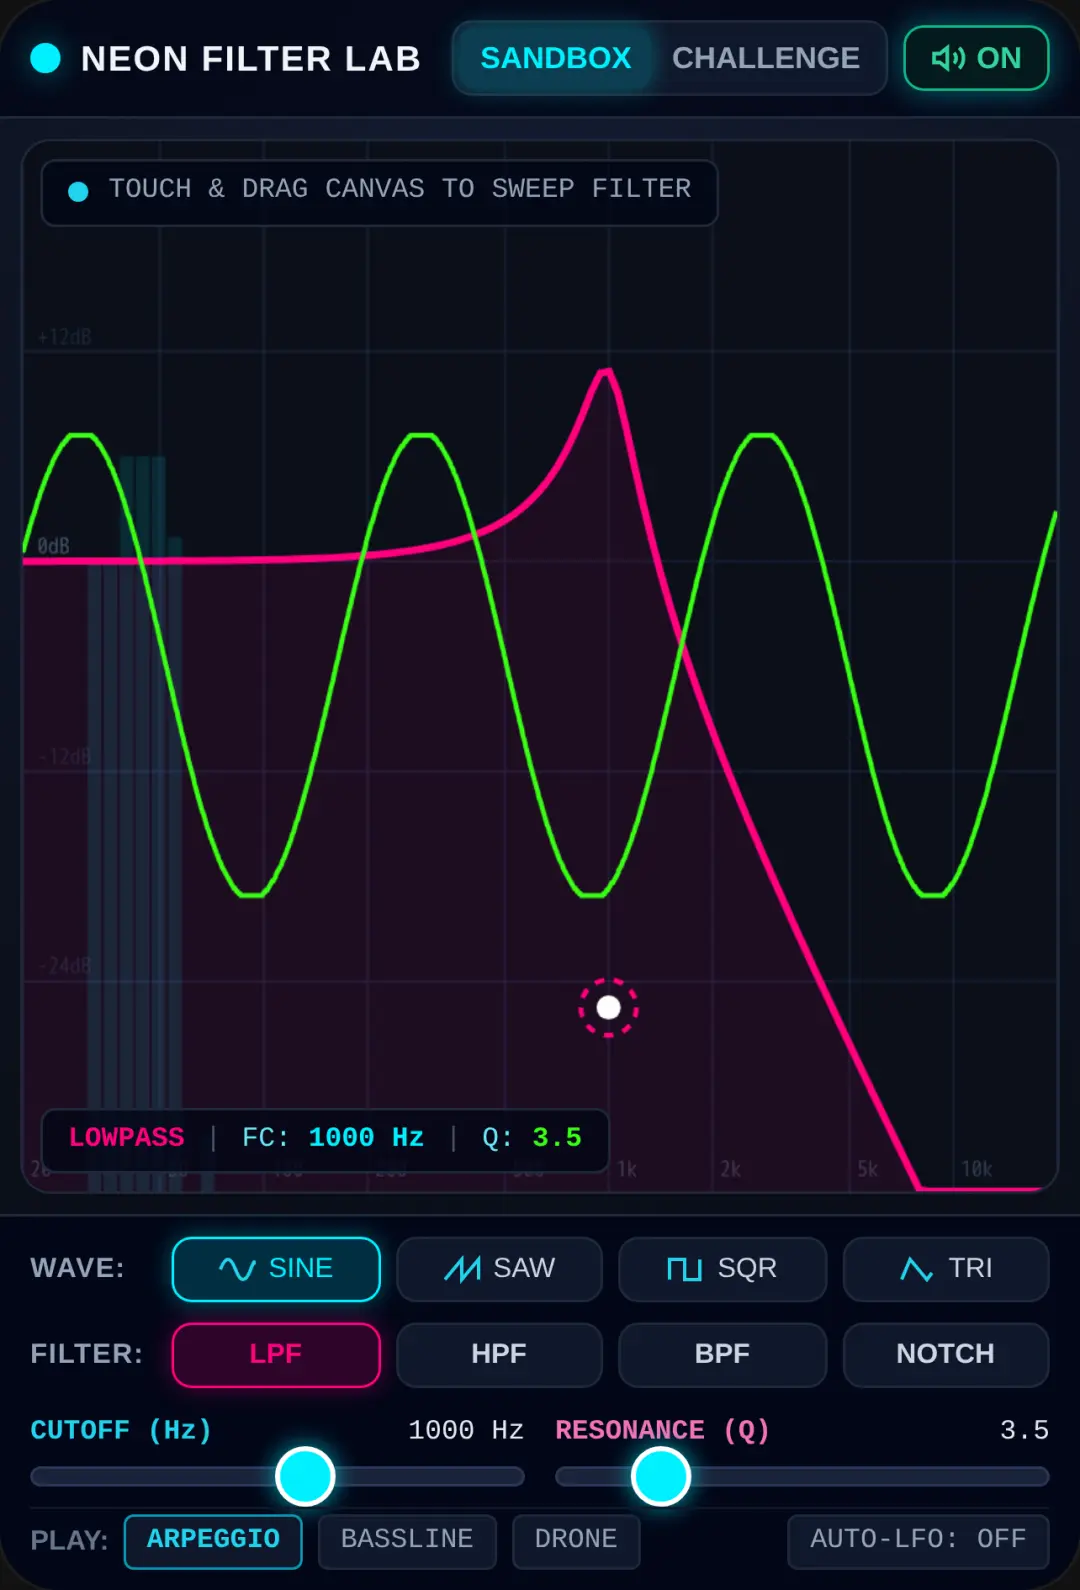
Task: Click the cyan dot in drag hint
Action: [x=78, y=191]
